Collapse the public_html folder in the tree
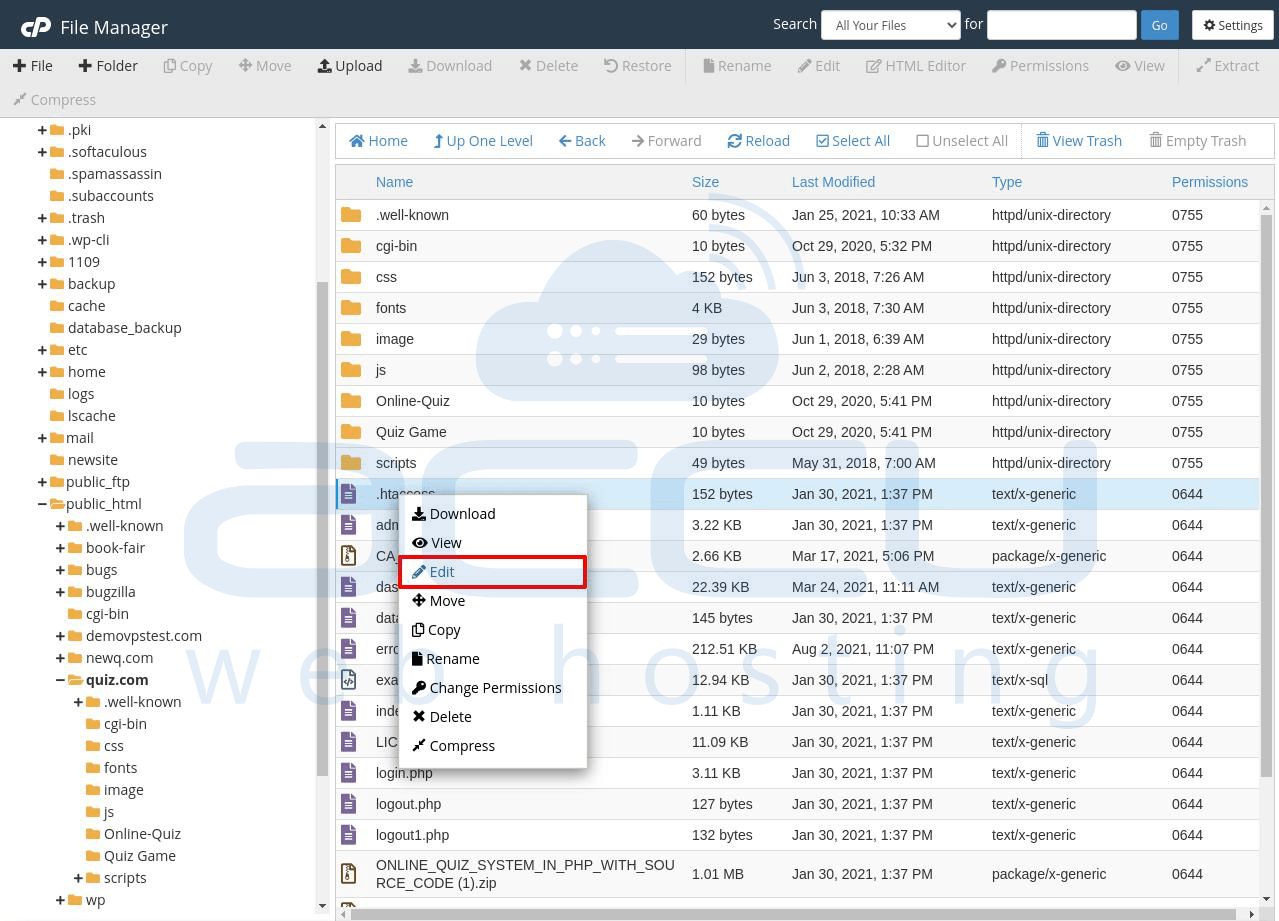 coord(42,503)
